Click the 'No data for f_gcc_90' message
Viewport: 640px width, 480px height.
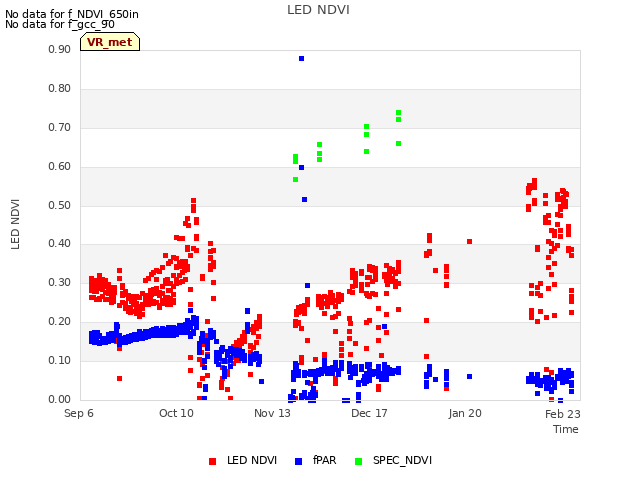coord(60,24)
